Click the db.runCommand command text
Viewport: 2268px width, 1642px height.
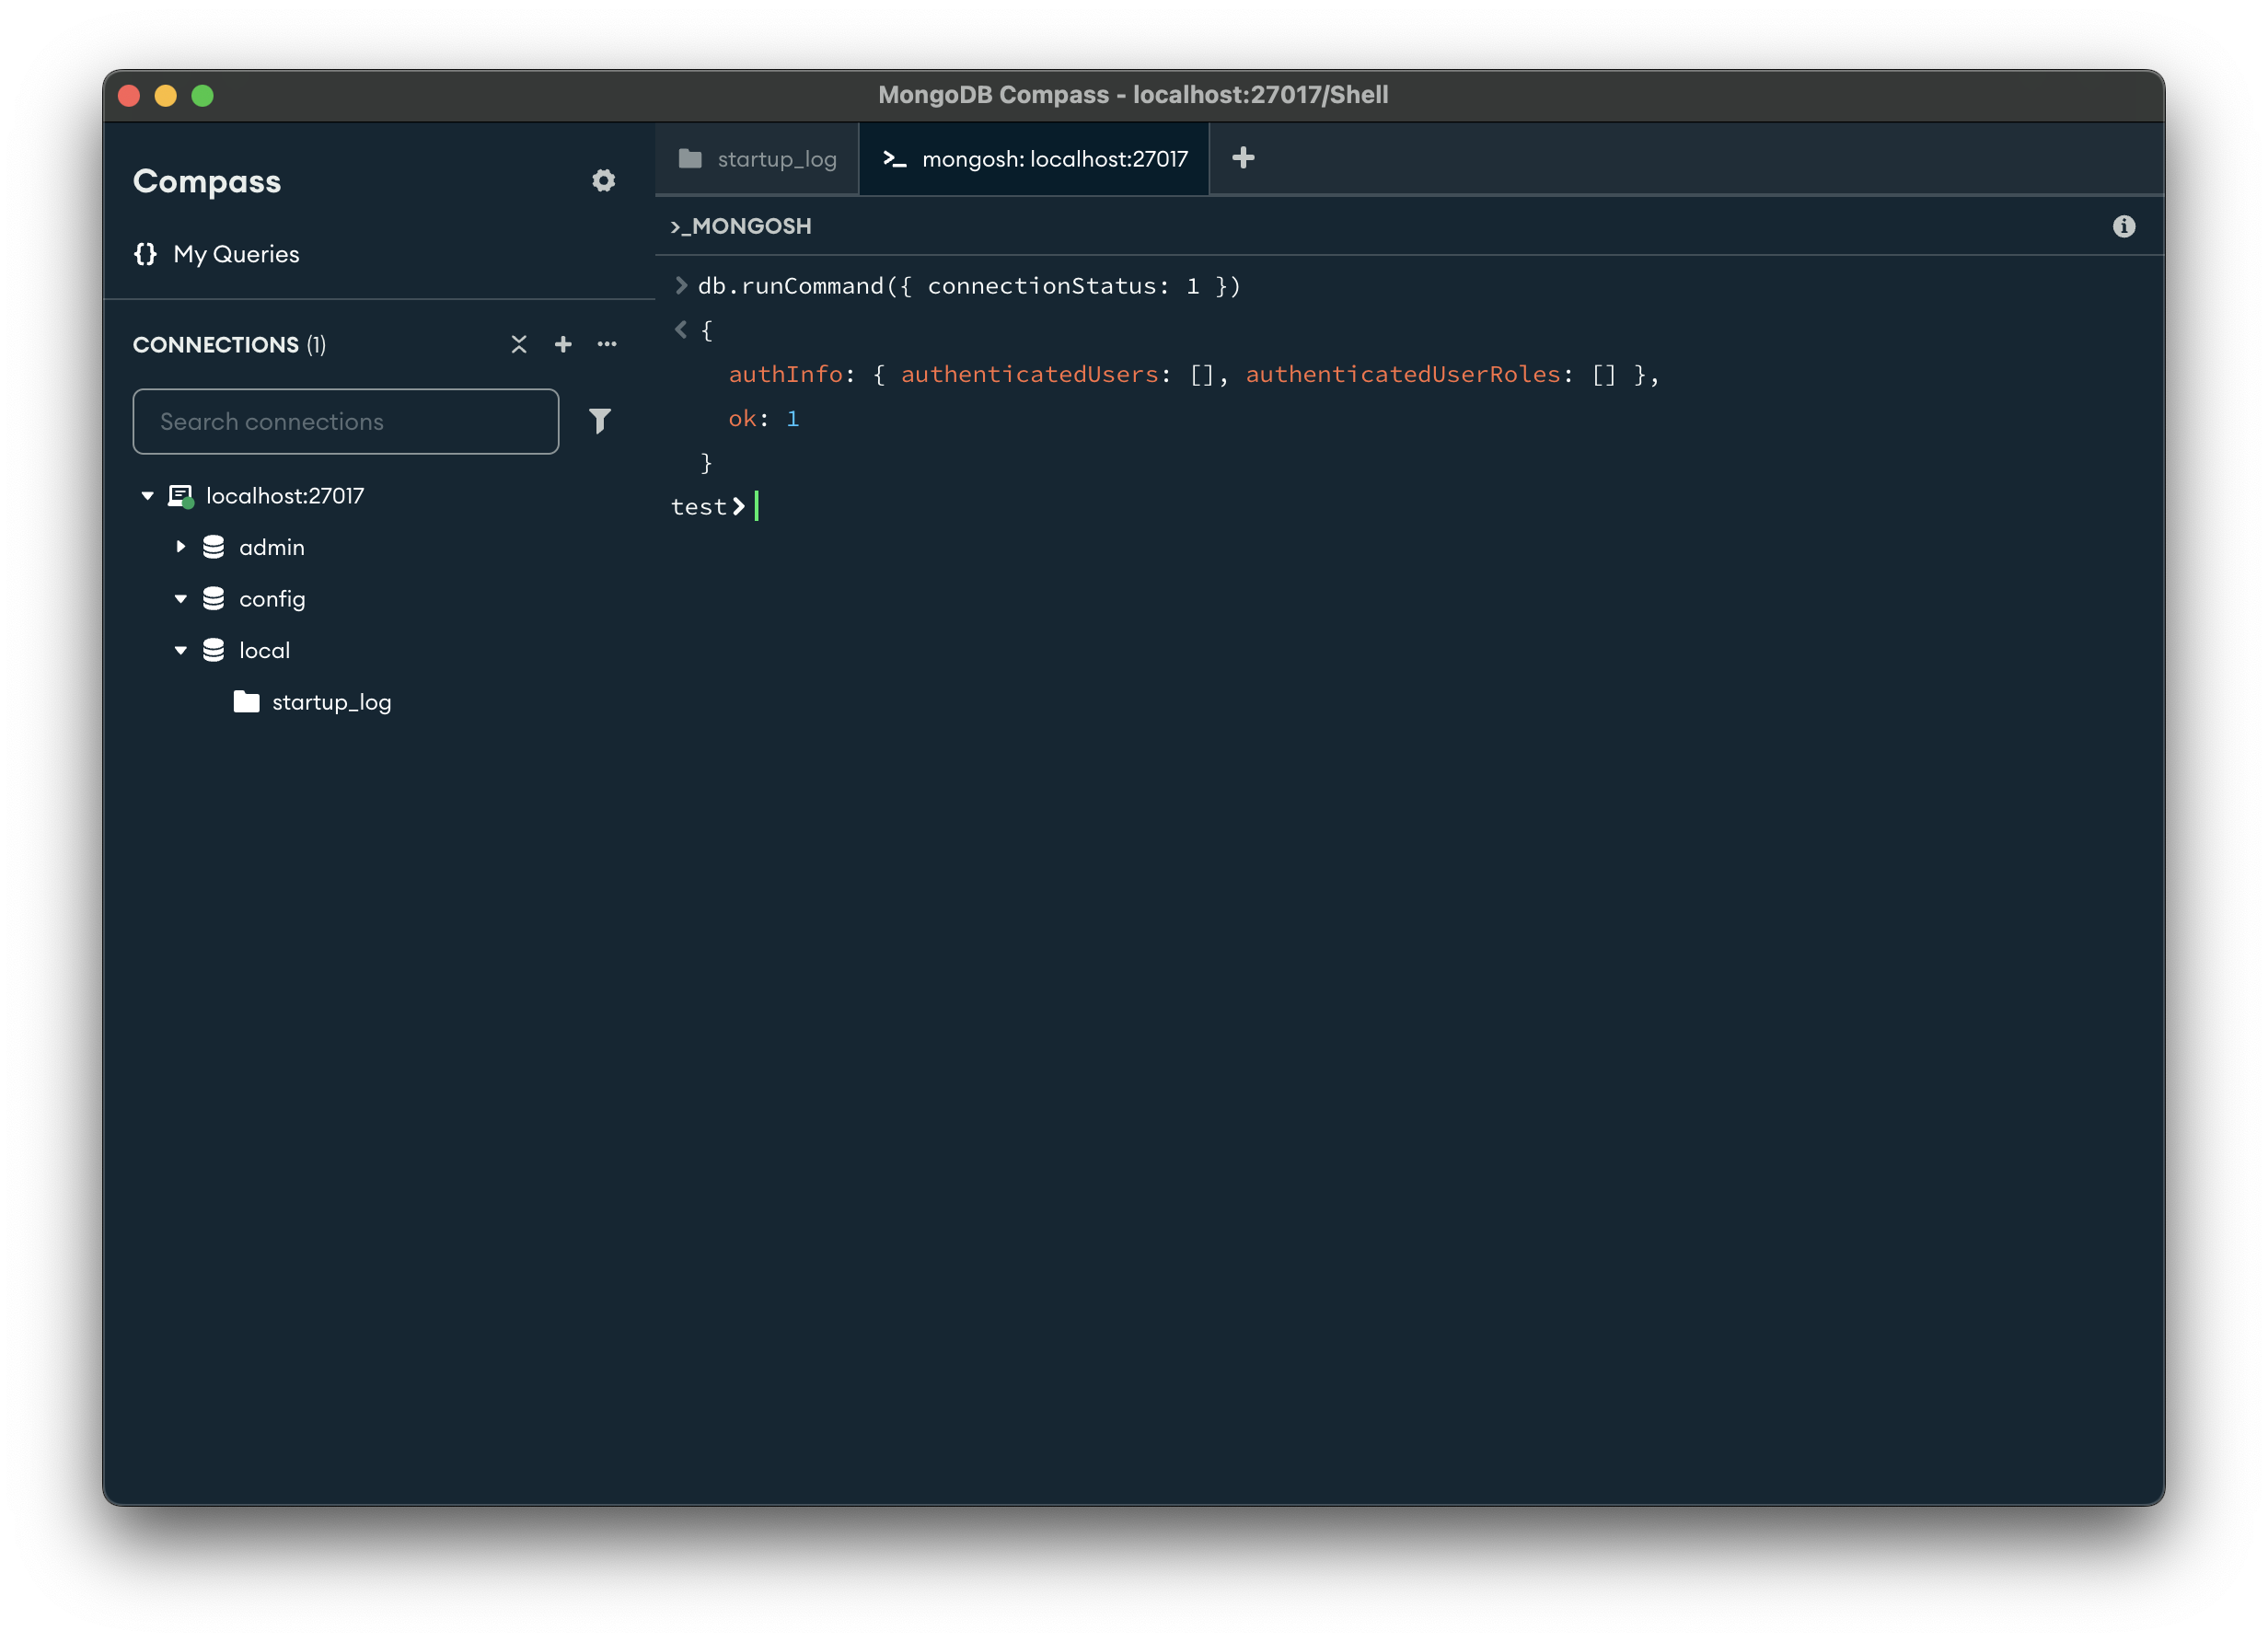[x=969, y=287]
